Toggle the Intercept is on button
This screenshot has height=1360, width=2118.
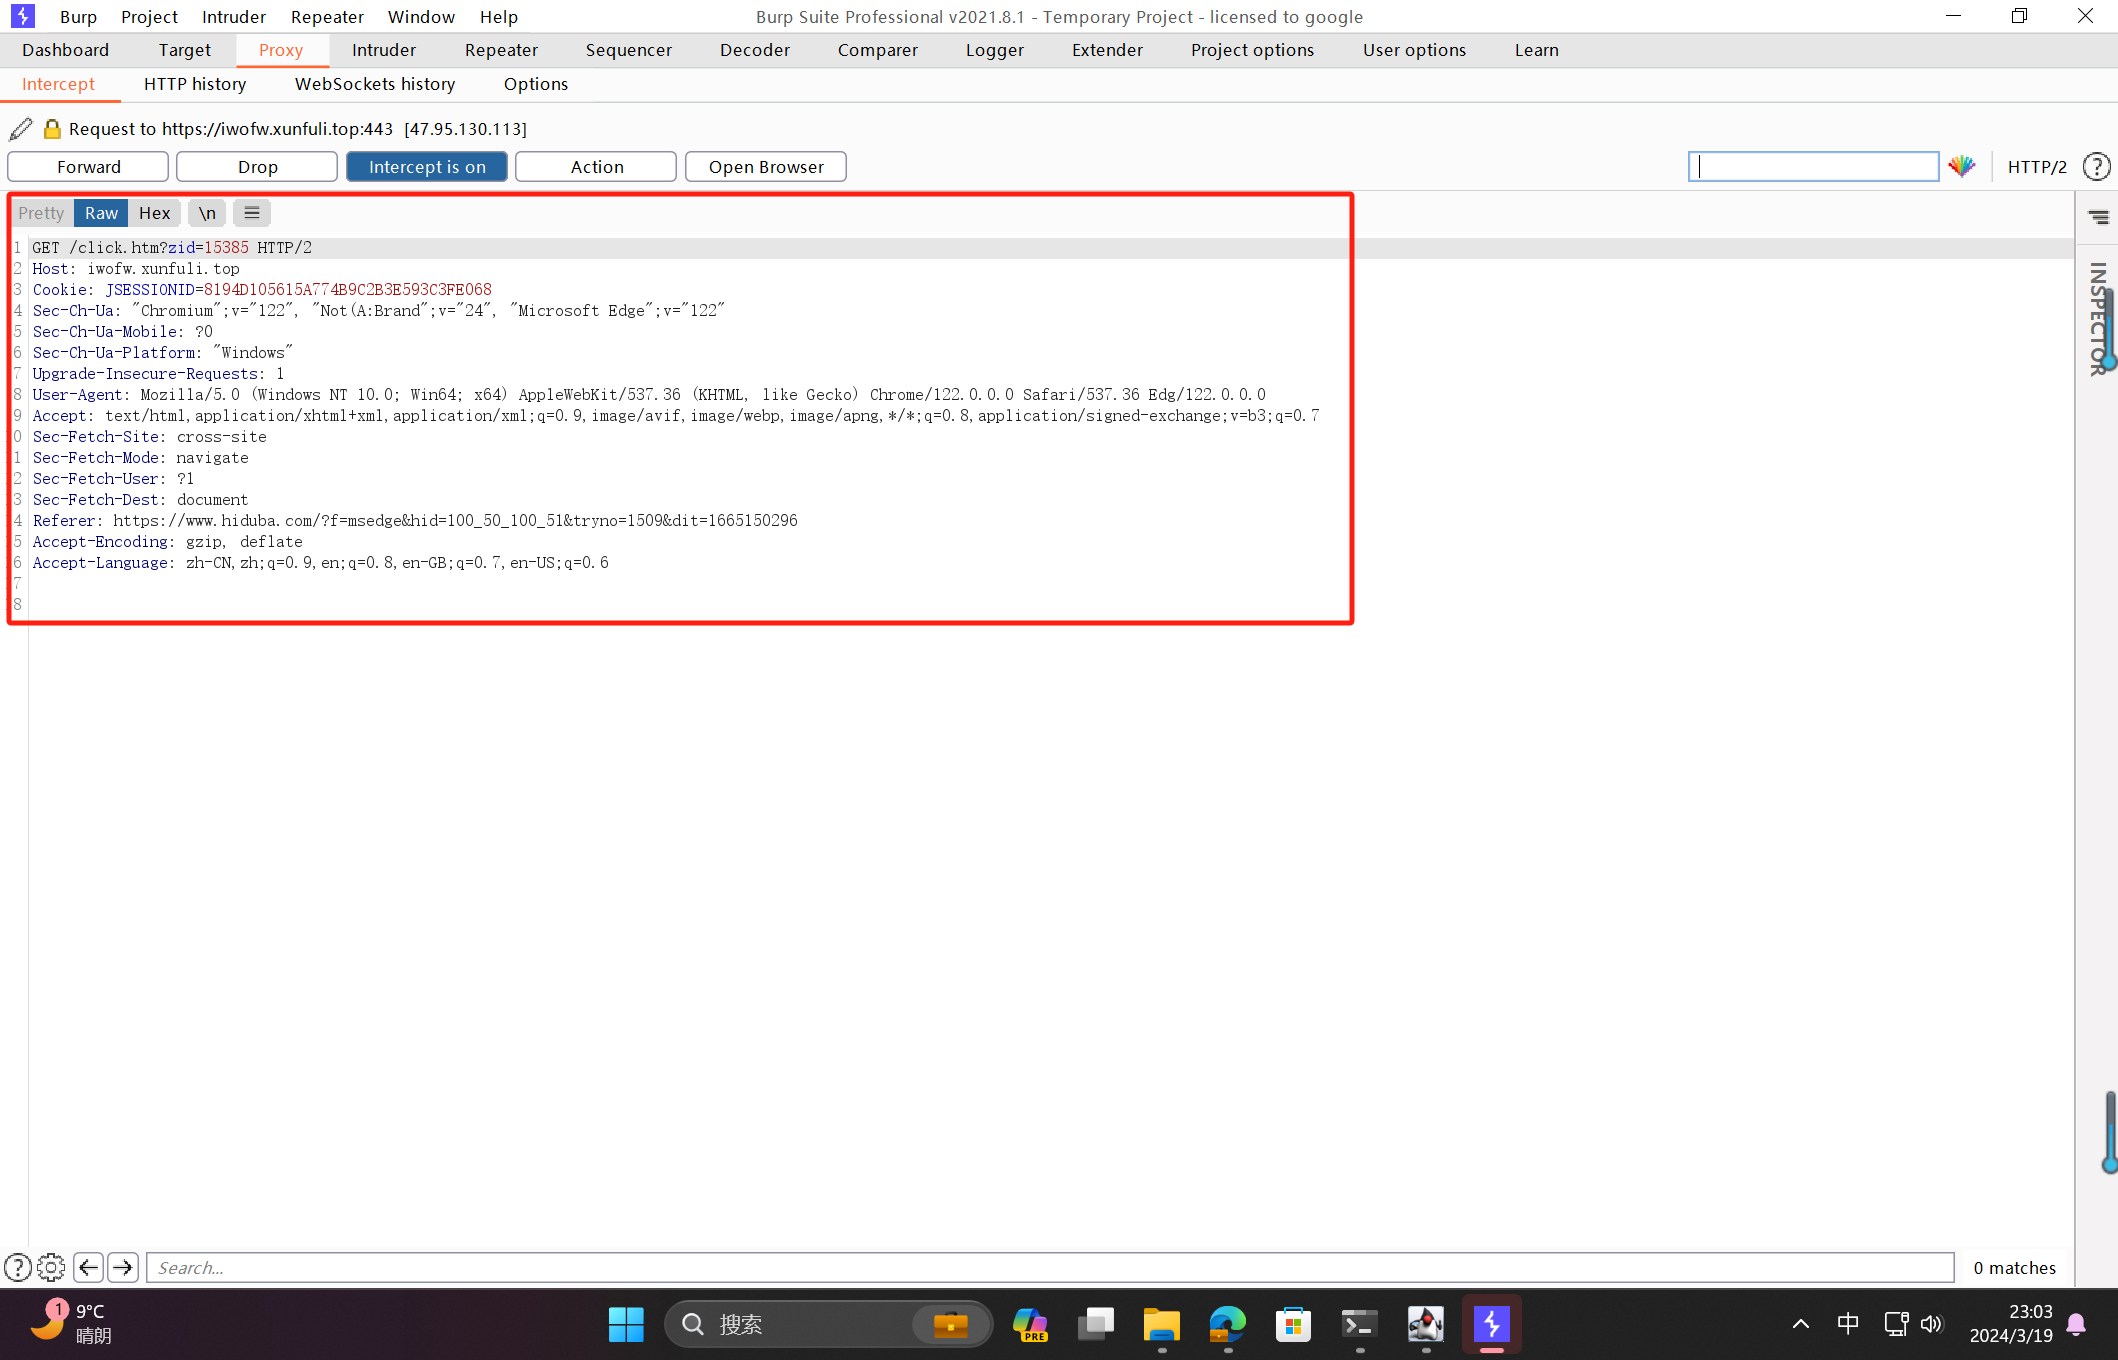tap(427, 167)
